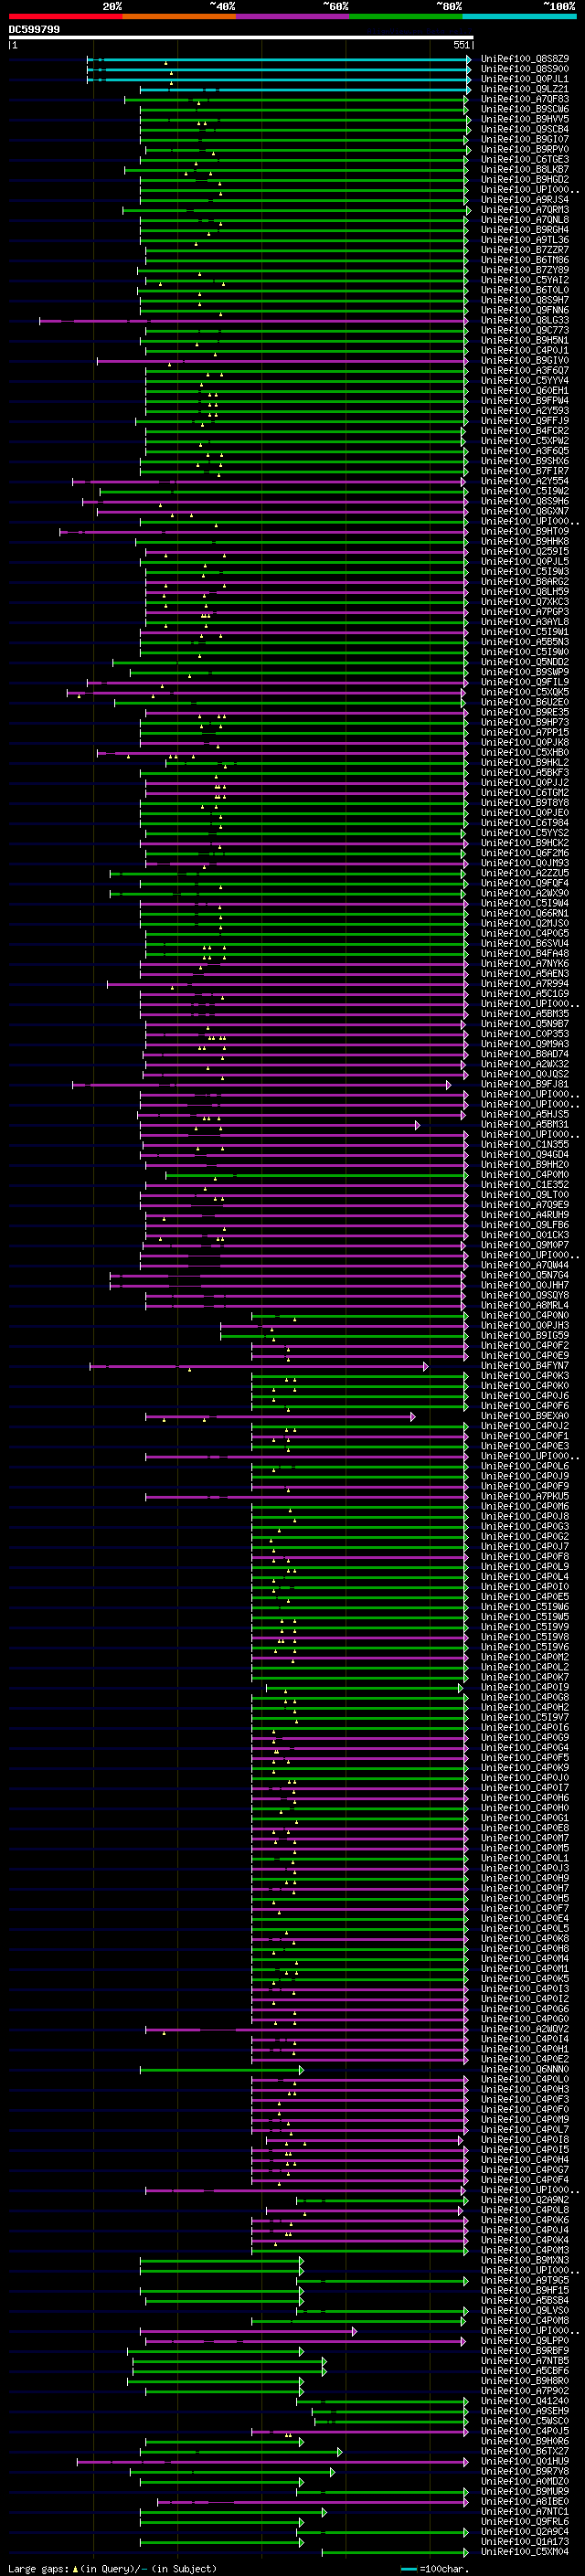Click the UniRef100_A8MRL4 label

point(525,1305)
